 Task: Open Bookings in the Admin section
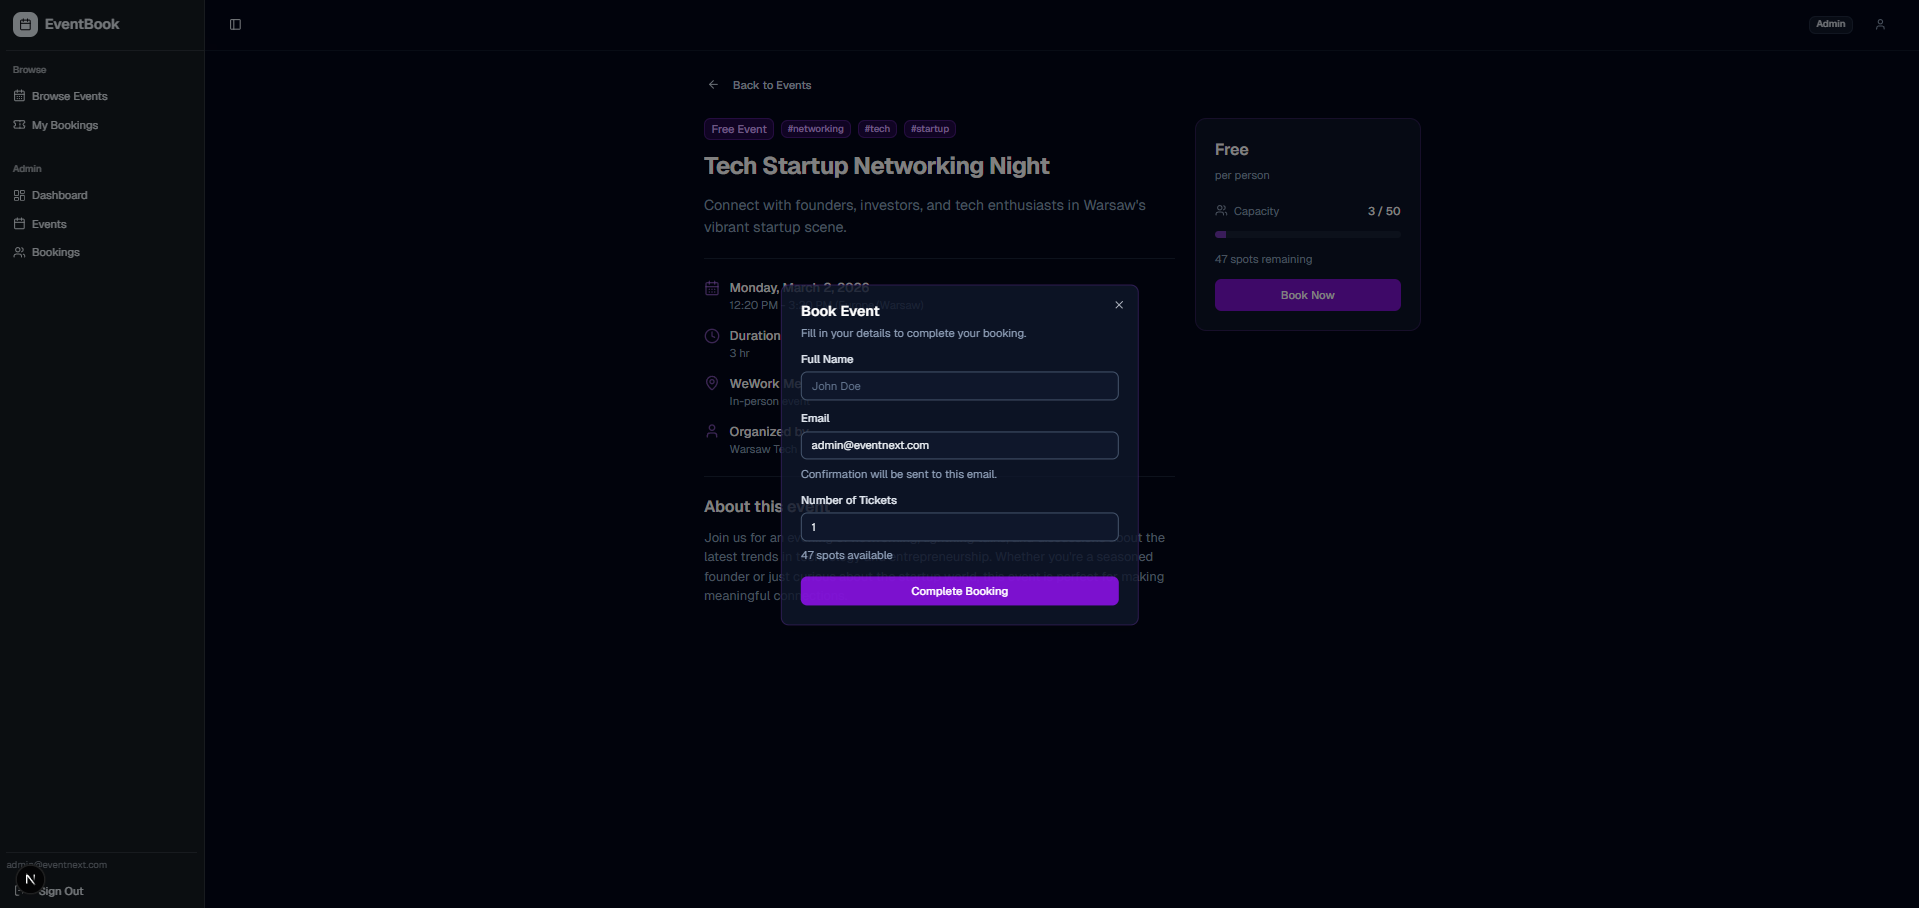click(x=53, y=252)
